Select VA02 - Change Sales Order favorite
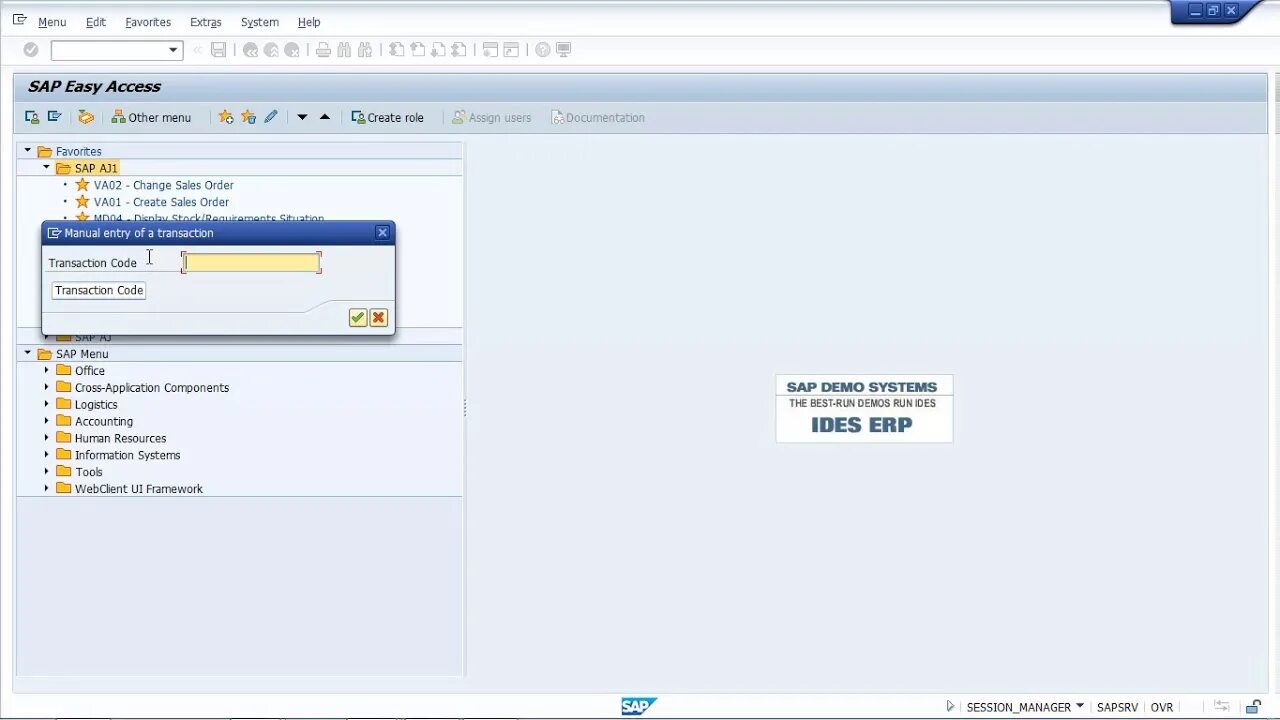 click(164, 185)
